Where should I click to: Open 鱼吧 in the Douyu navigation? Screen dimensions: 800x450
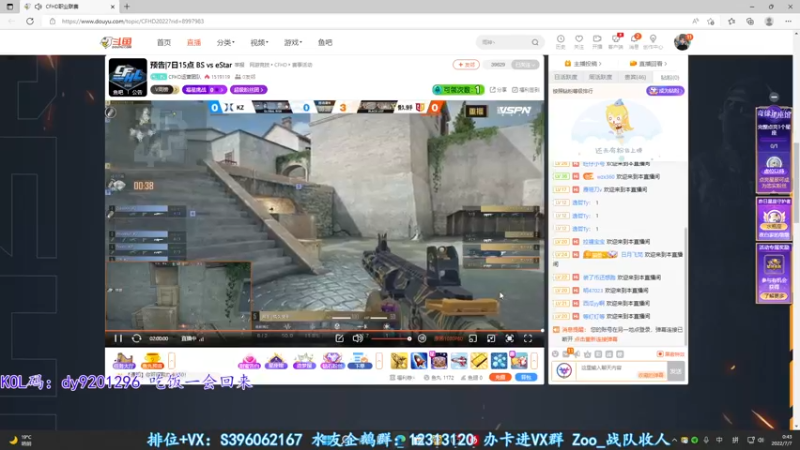[x=325, y=42]
